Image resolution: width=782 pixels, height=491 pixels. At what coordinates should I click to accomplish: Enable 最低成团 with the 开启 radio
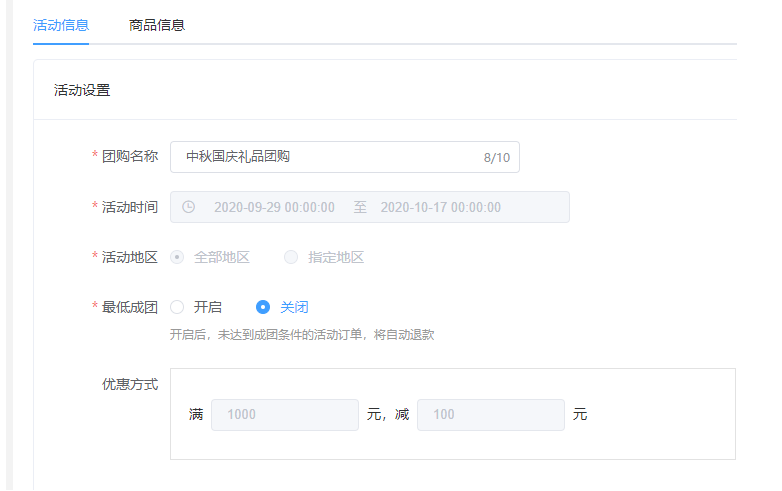click(178, 307)
